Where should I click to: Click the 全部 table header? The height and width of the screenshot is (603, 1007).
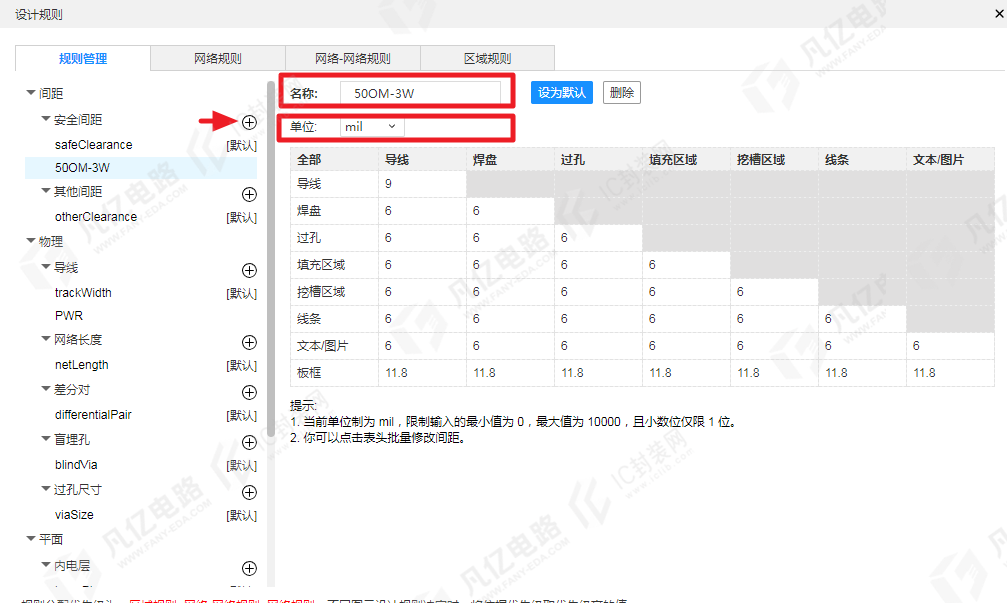click(x=335, y=159)
